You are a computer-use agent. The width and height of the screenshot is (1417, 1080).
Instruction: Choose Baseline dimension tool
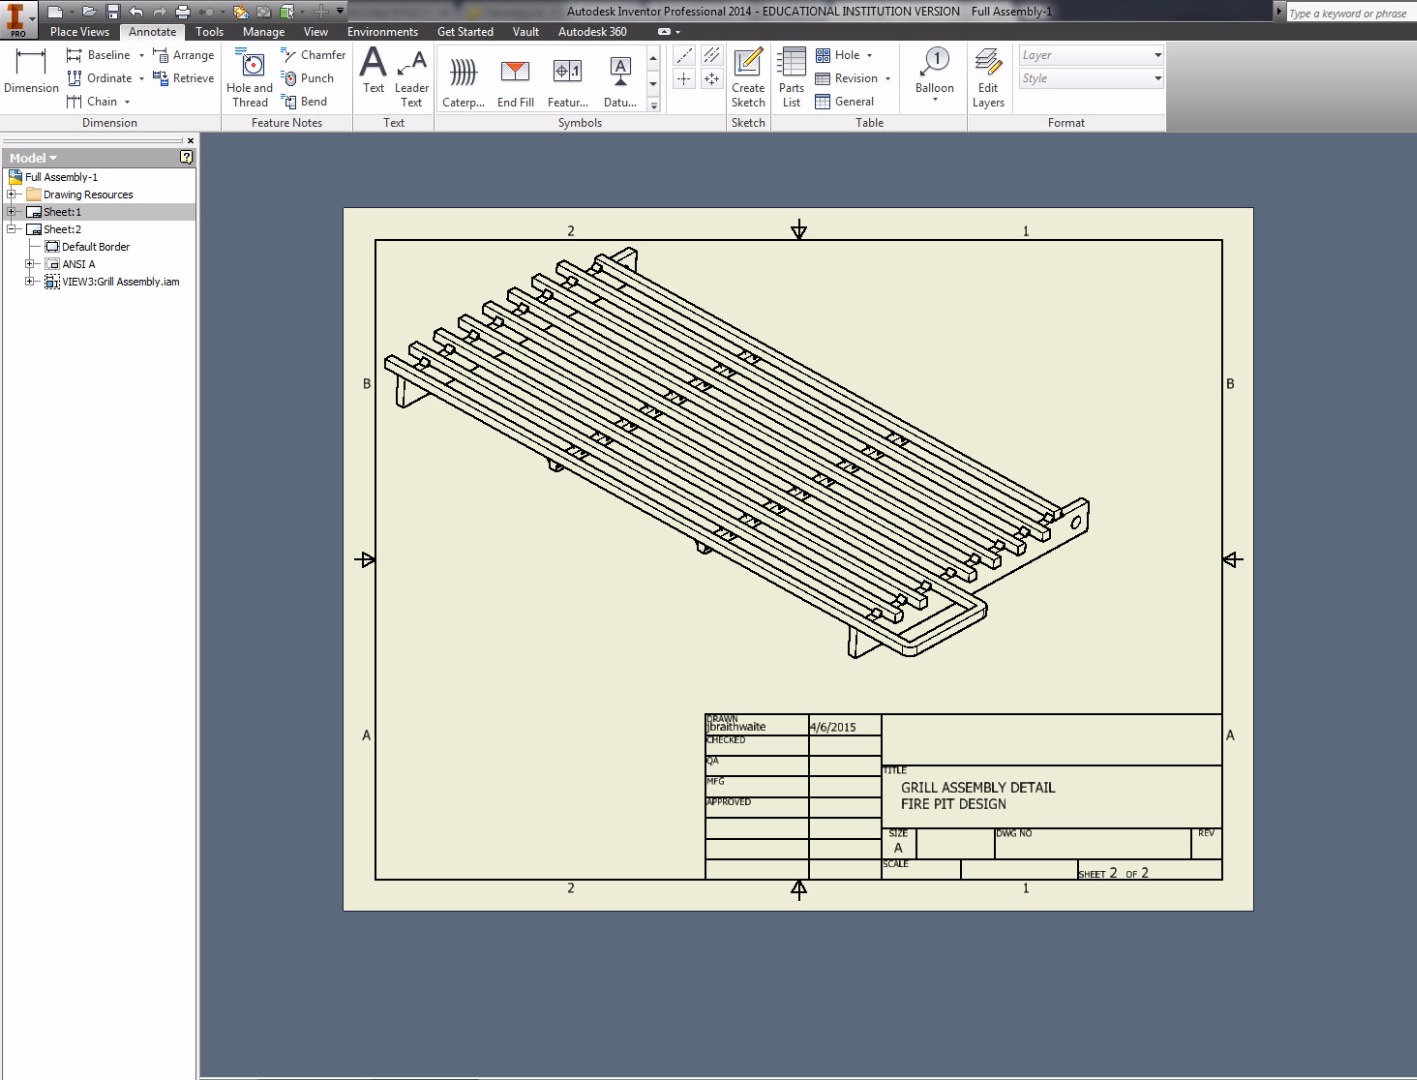pyautogui.click(x=98, y=55)
